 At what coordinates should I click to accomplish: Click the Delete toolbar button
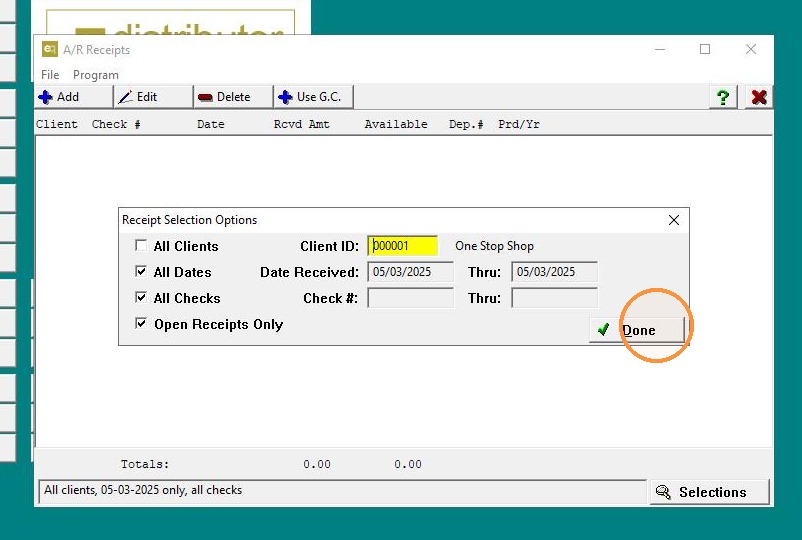pos(234,97)
